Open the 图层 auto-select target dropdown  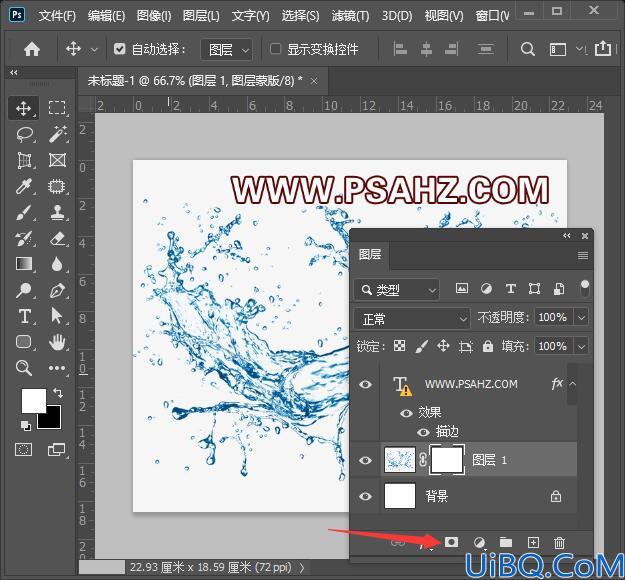tap(226, 50)
